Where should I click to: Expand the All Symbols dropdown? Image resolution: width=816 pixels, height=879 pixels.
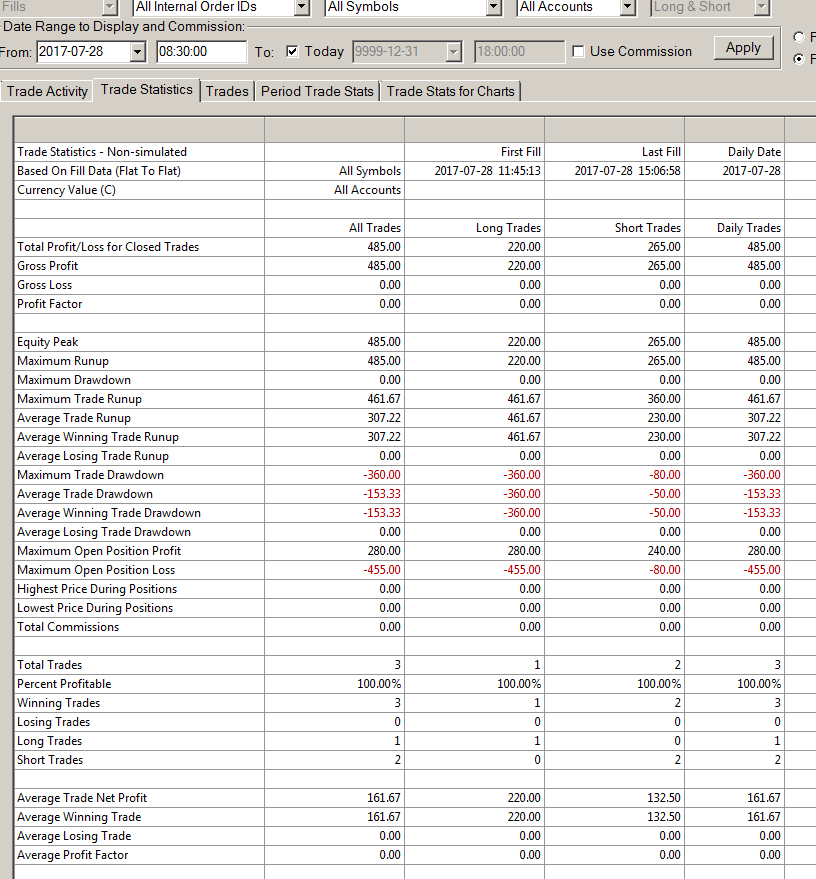pos(493,7)
